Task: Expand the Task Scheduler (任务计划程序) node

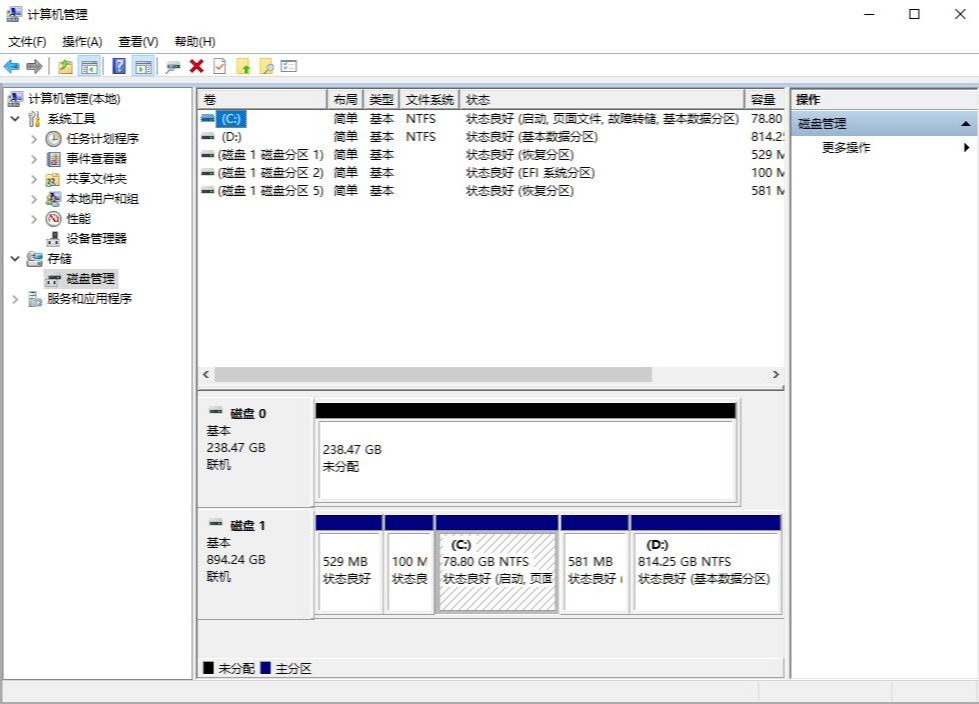Action: [34, 139]
